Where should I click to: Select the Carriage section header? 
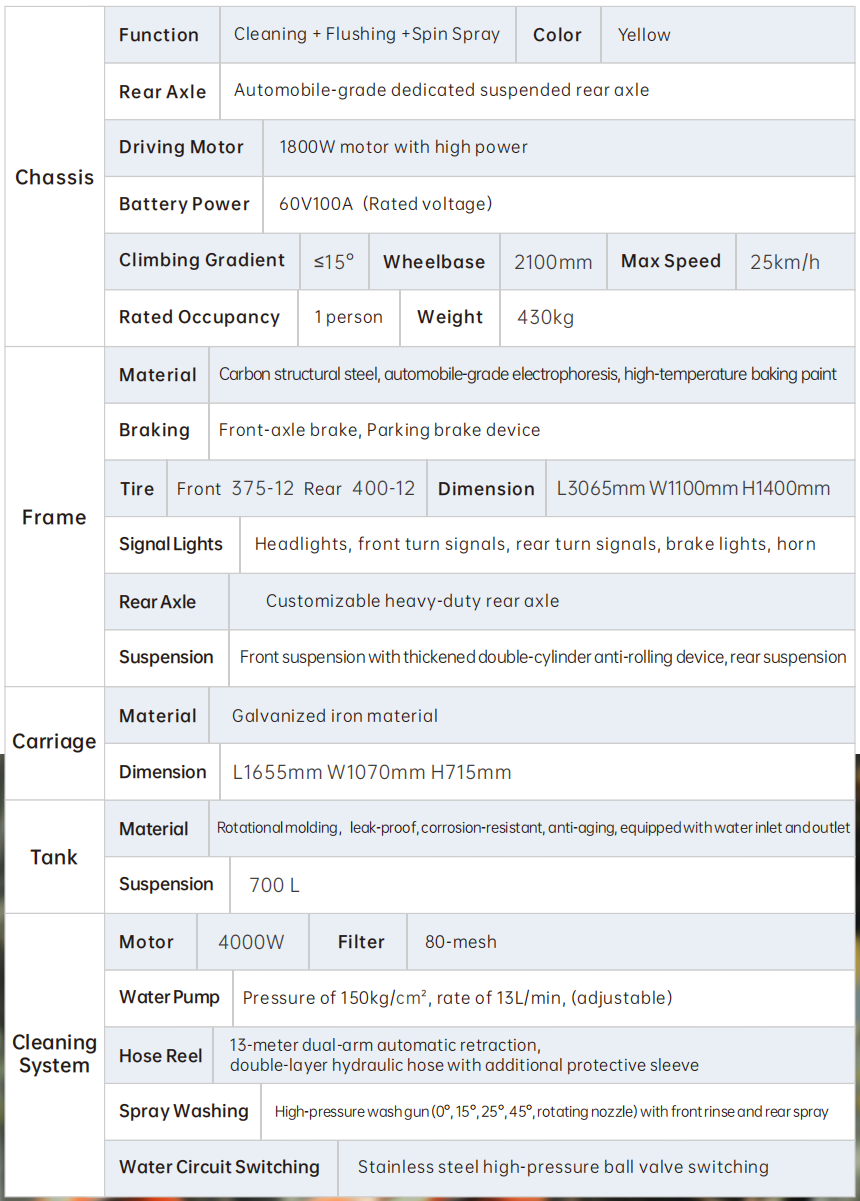(x=54, y=742)
